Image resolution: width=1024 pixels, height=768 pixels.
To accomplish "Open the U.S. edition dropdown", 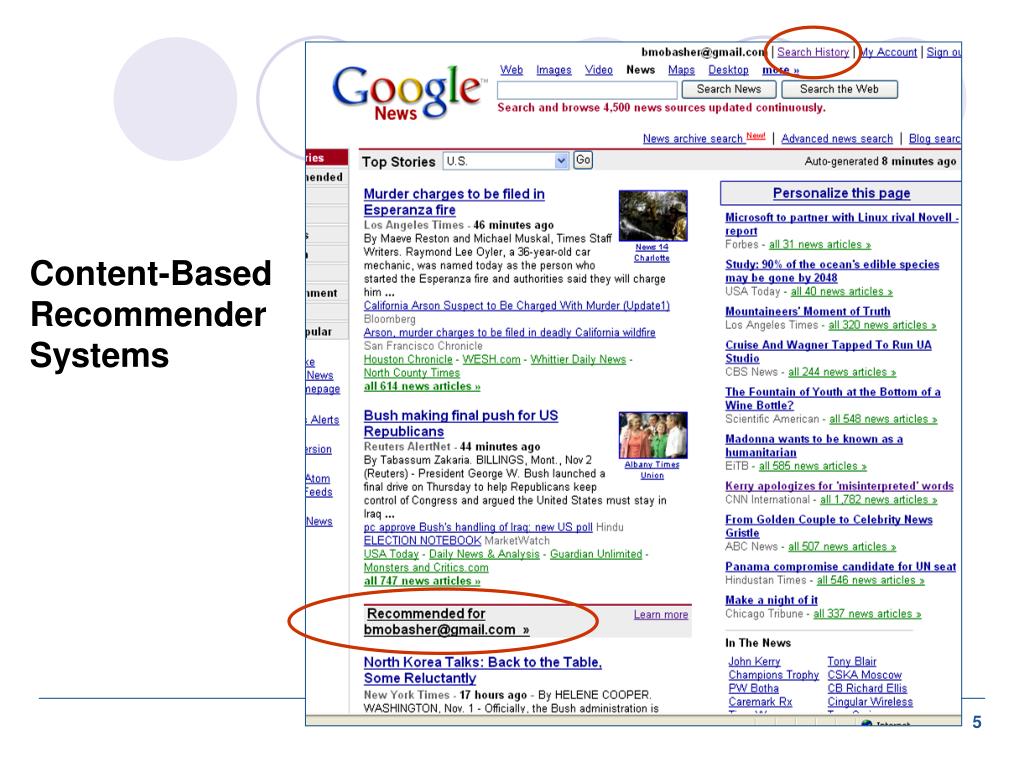I will click(x=506, y=161).
